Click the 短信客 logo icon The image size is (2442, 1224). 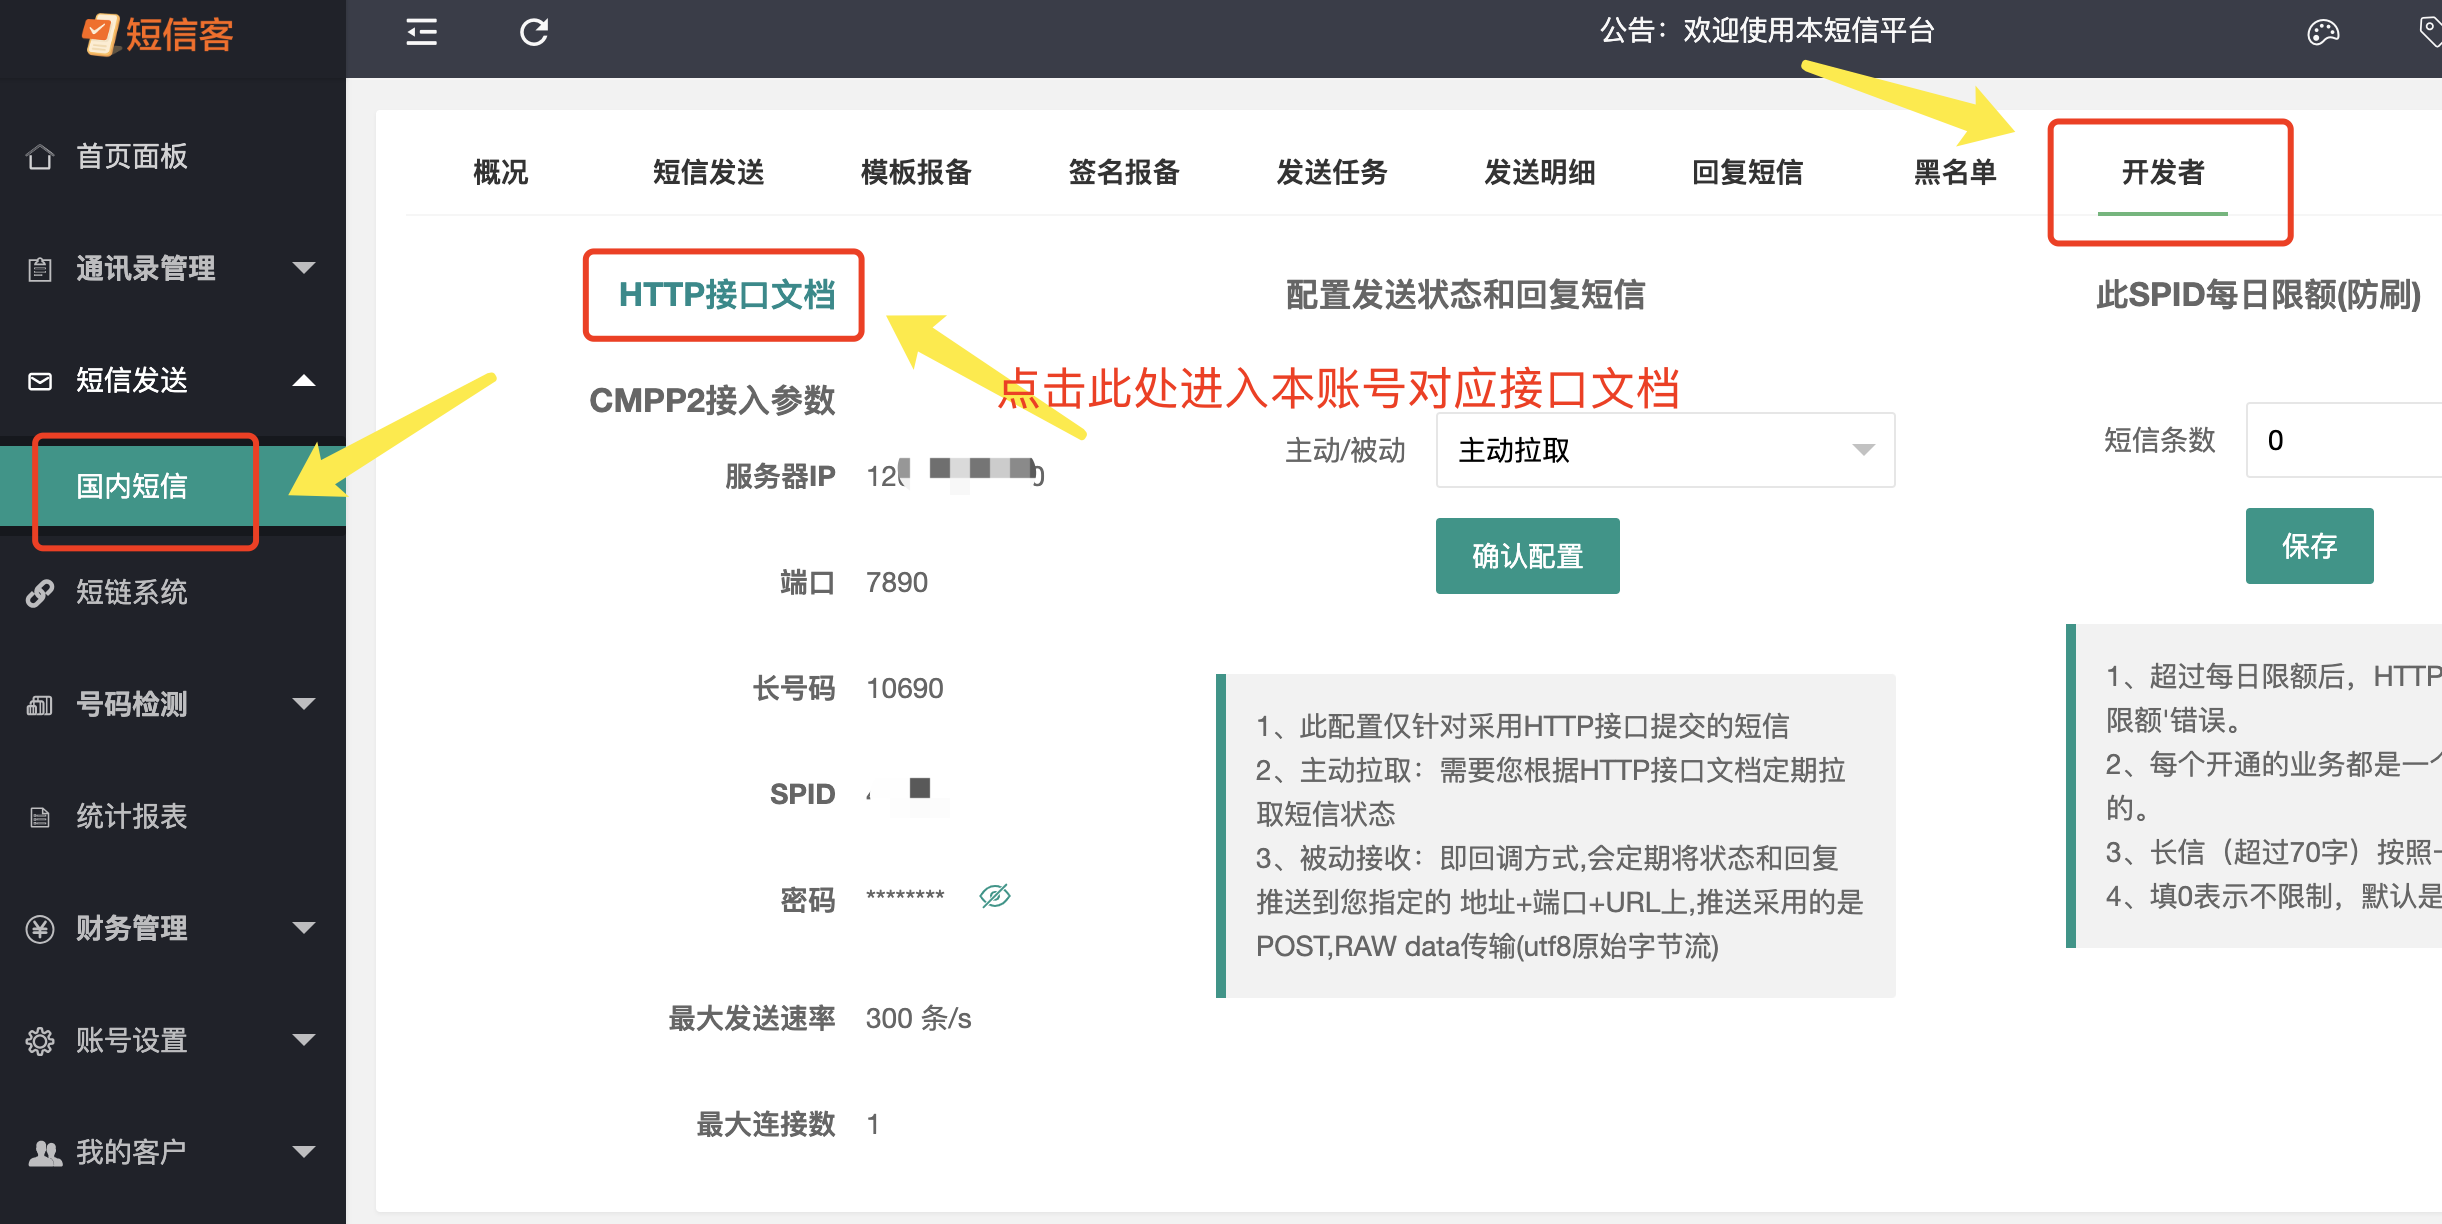[x=101, y=35]
